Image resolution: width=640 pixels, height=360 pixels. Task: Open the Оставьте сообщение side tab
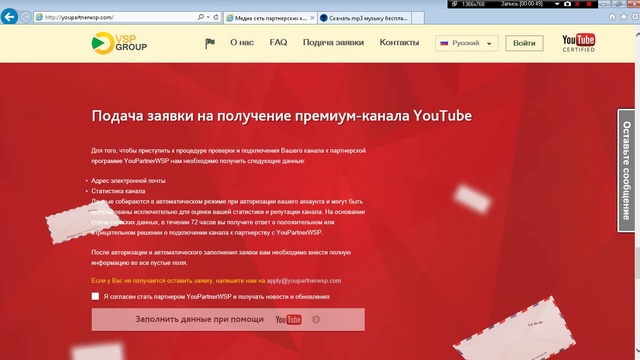[626, 171]
